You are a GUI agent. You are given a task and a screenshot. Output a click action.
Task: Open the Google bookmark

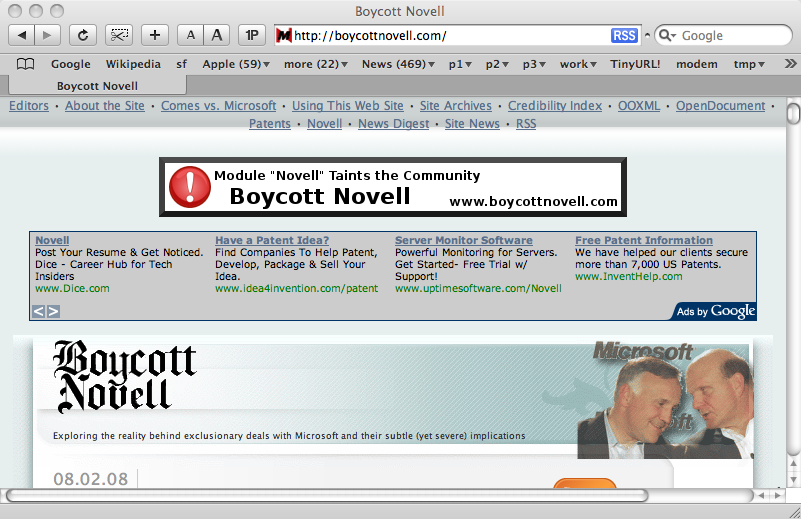pos(70,64)
